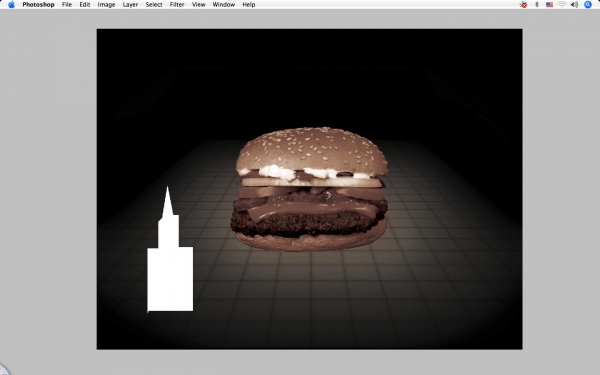
Task: Open the Photoshop application menu
Action: (x=38, y=5)
